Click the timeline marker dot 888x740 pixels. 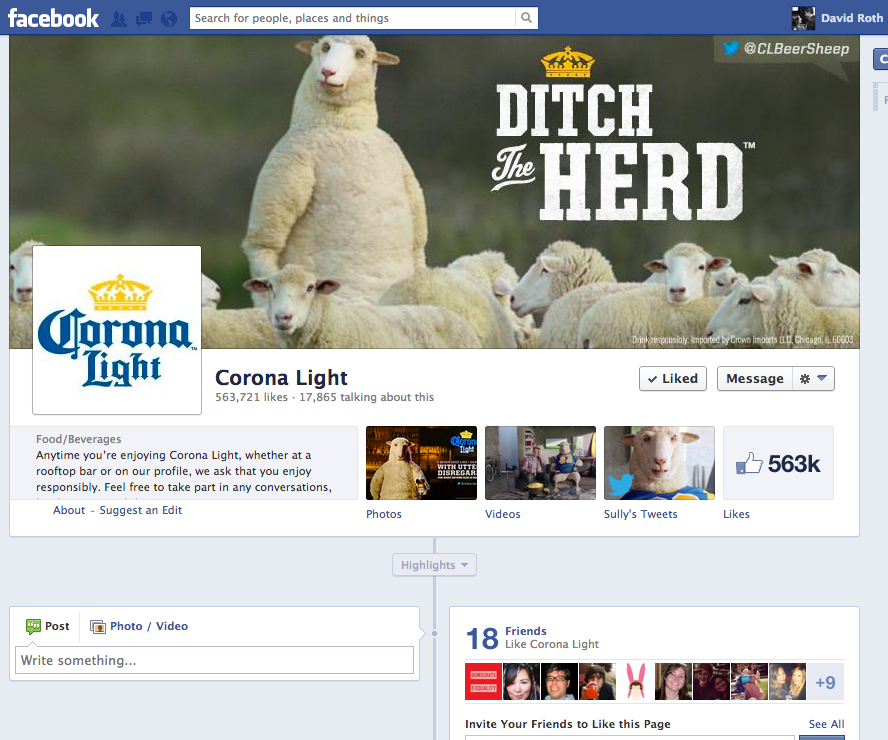tap(434, 634)
